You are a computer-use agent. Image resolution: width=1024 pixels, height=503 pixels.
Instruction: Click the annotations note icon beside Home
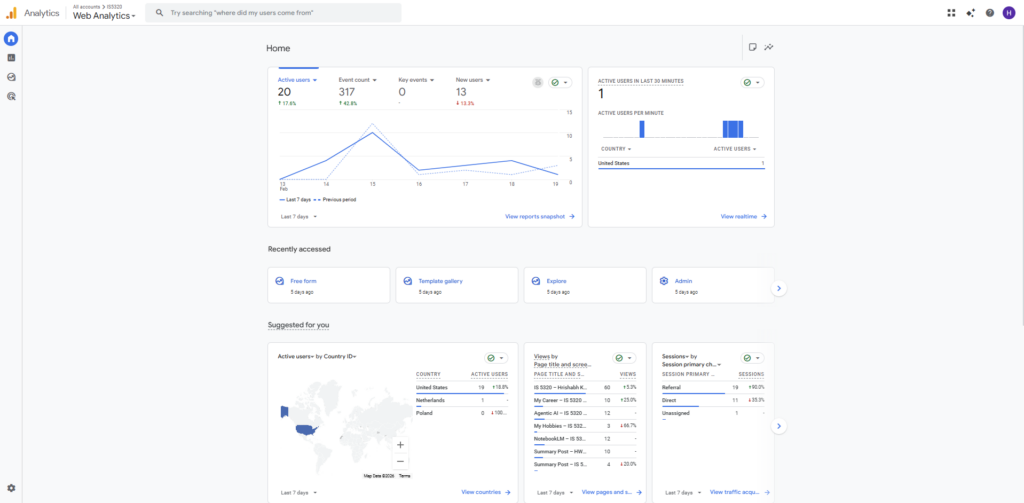(x=752, y=47)
